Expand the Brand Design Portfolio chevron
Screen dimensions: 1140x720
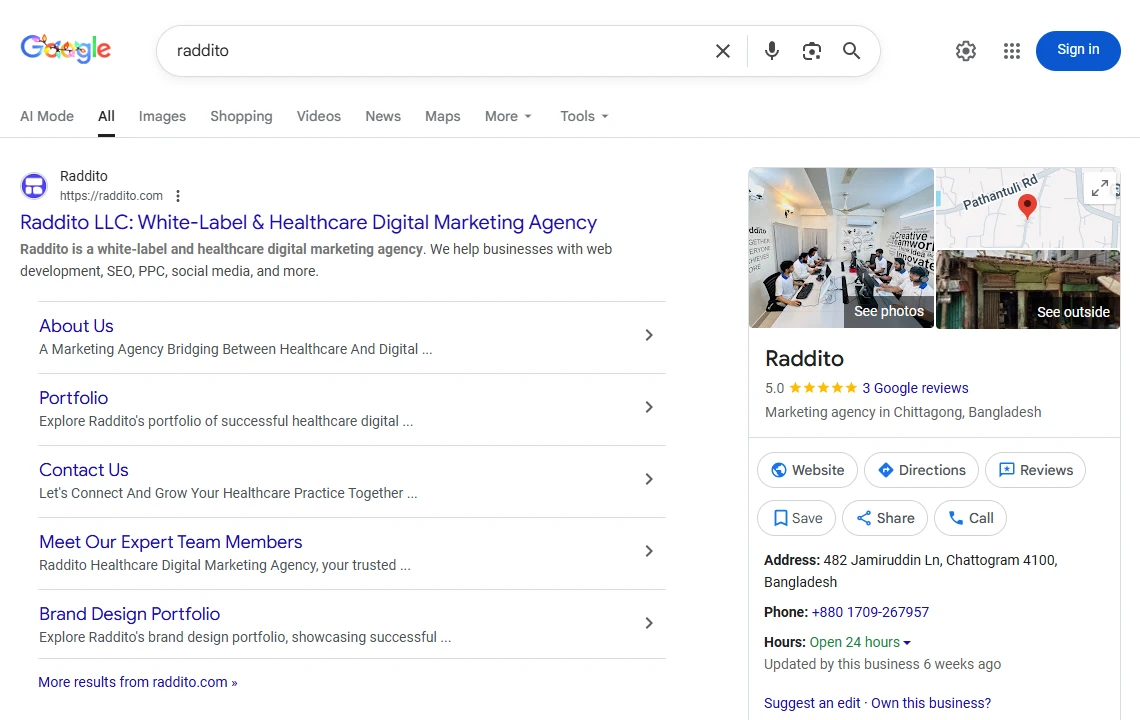pyautogui.click(x=649, y=623)
